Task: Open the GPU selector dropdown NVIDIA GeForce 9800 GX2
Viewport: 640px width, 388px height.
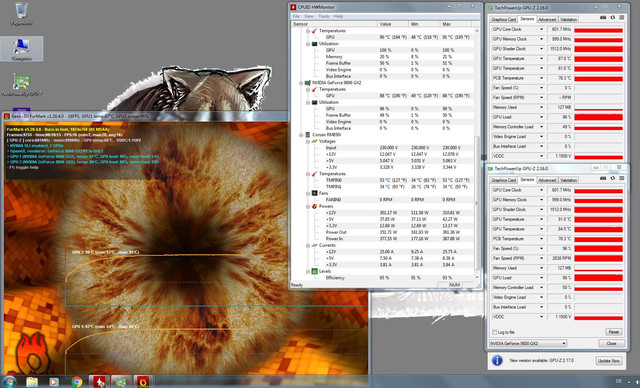Action: pos(528,343)
